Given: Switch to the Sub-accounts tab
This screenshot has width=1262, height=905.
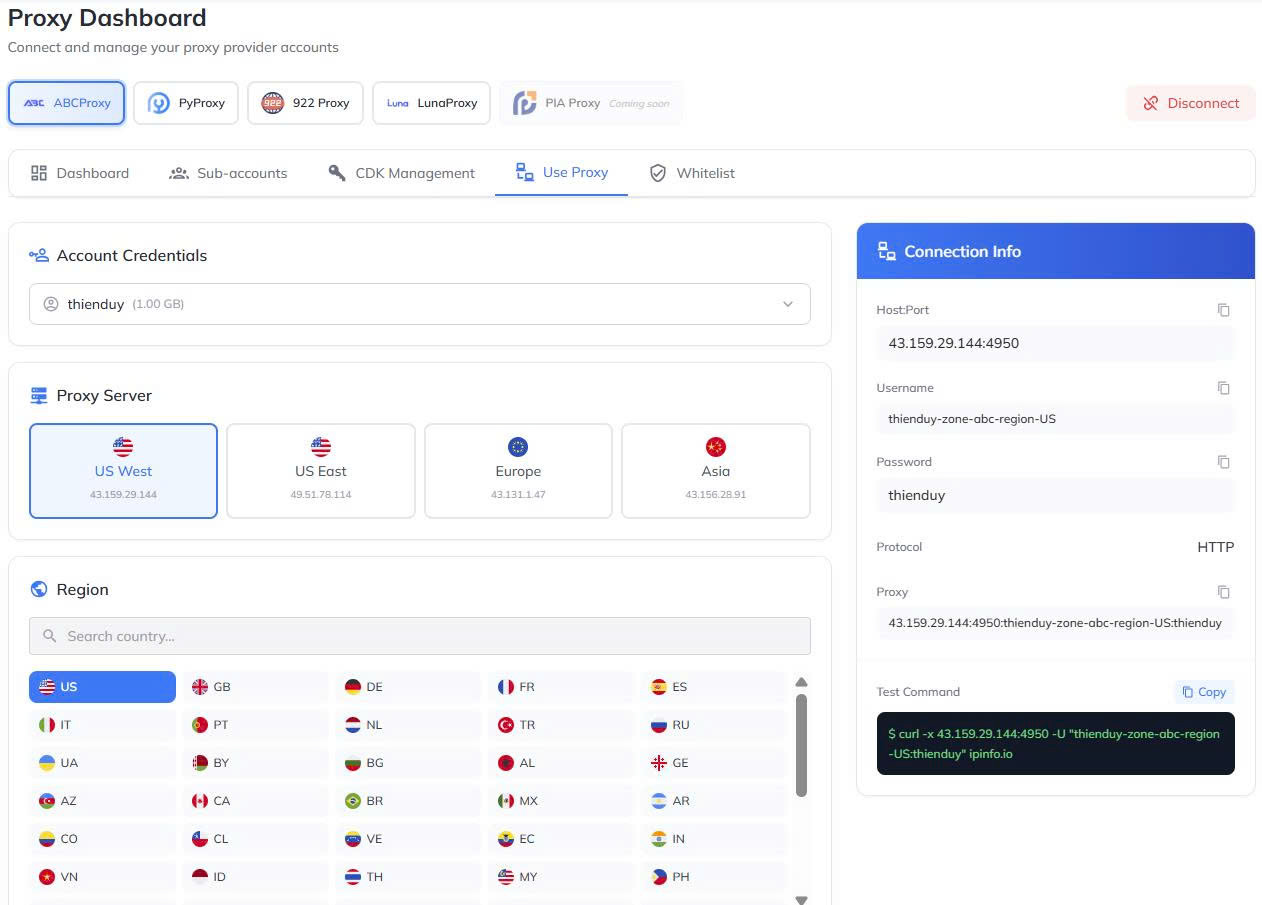Looking at the screenshot, I should click(x=228, y=173).
